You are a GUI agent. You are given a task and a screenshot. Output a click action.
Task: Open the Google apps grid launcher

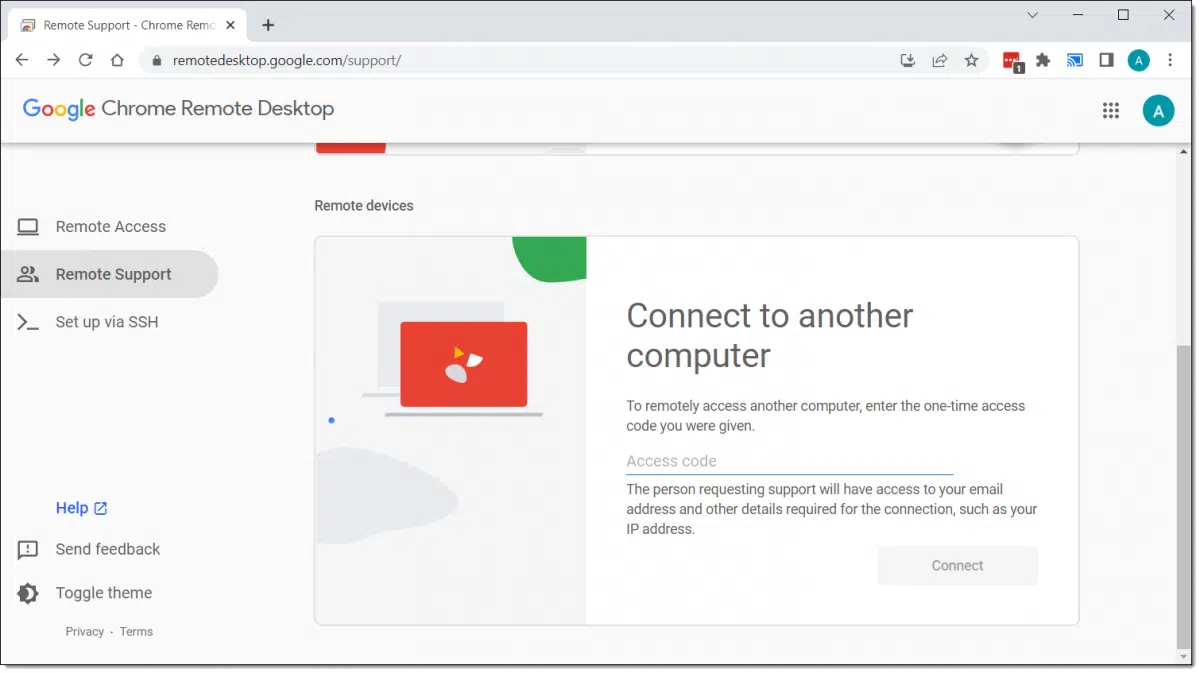point(1110,111)
